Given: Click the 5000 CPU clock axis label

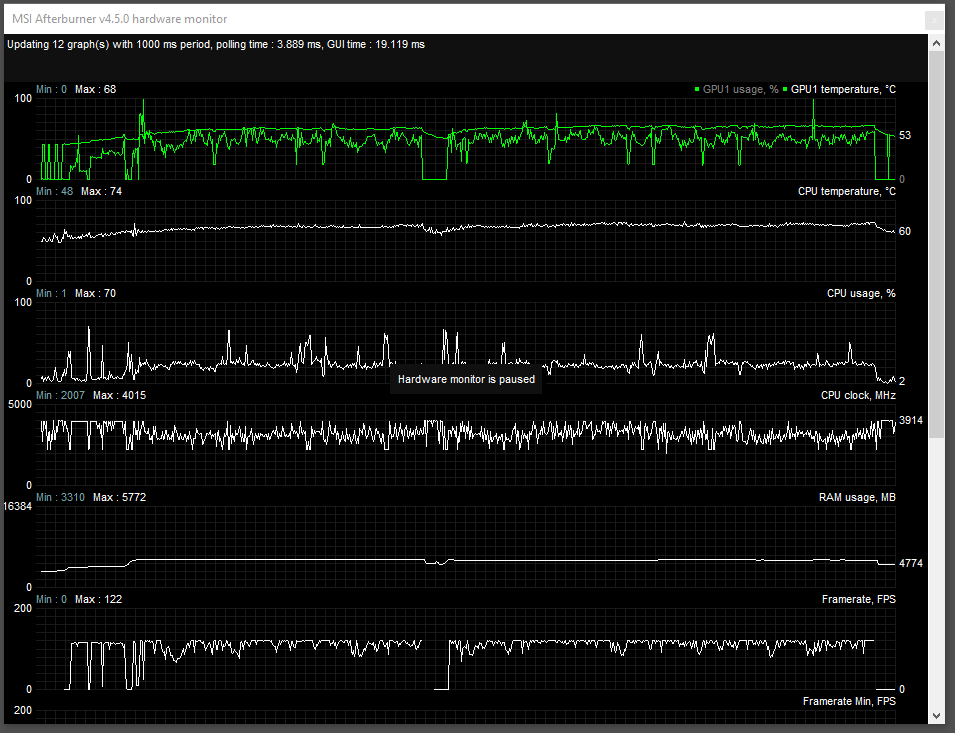Looking at the screenshot, I should coord(20,404).
